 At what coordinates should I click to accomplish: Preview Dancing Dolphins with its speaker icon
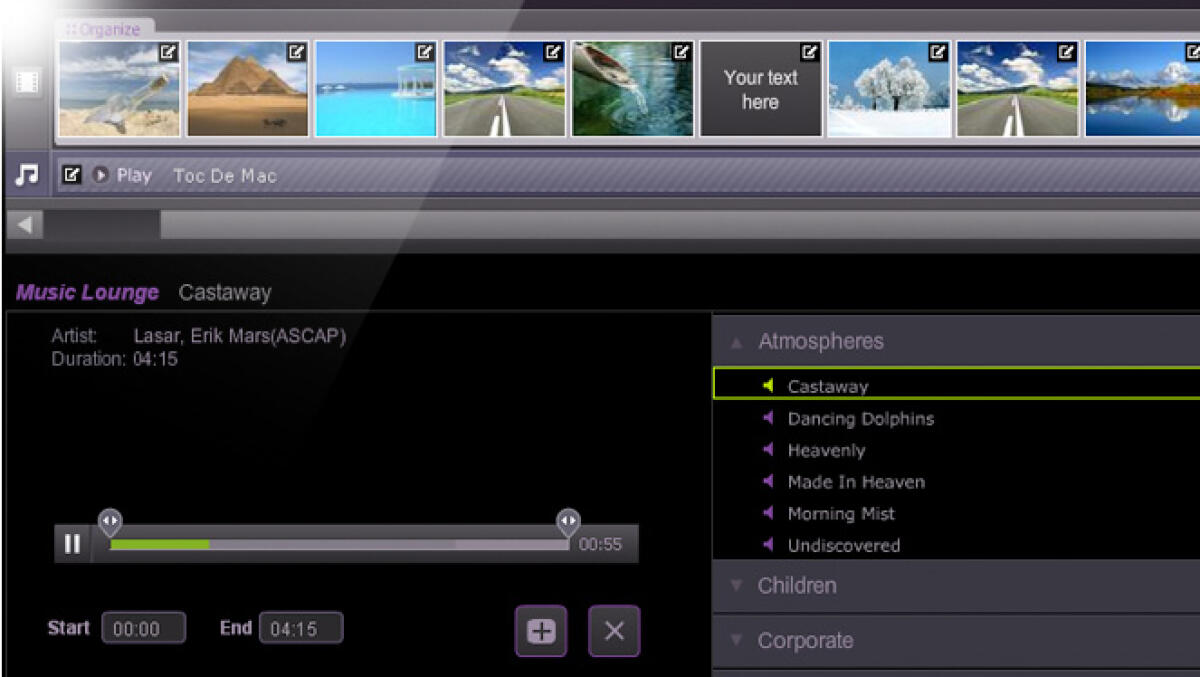pyautogui.click(x=768, y=418)
